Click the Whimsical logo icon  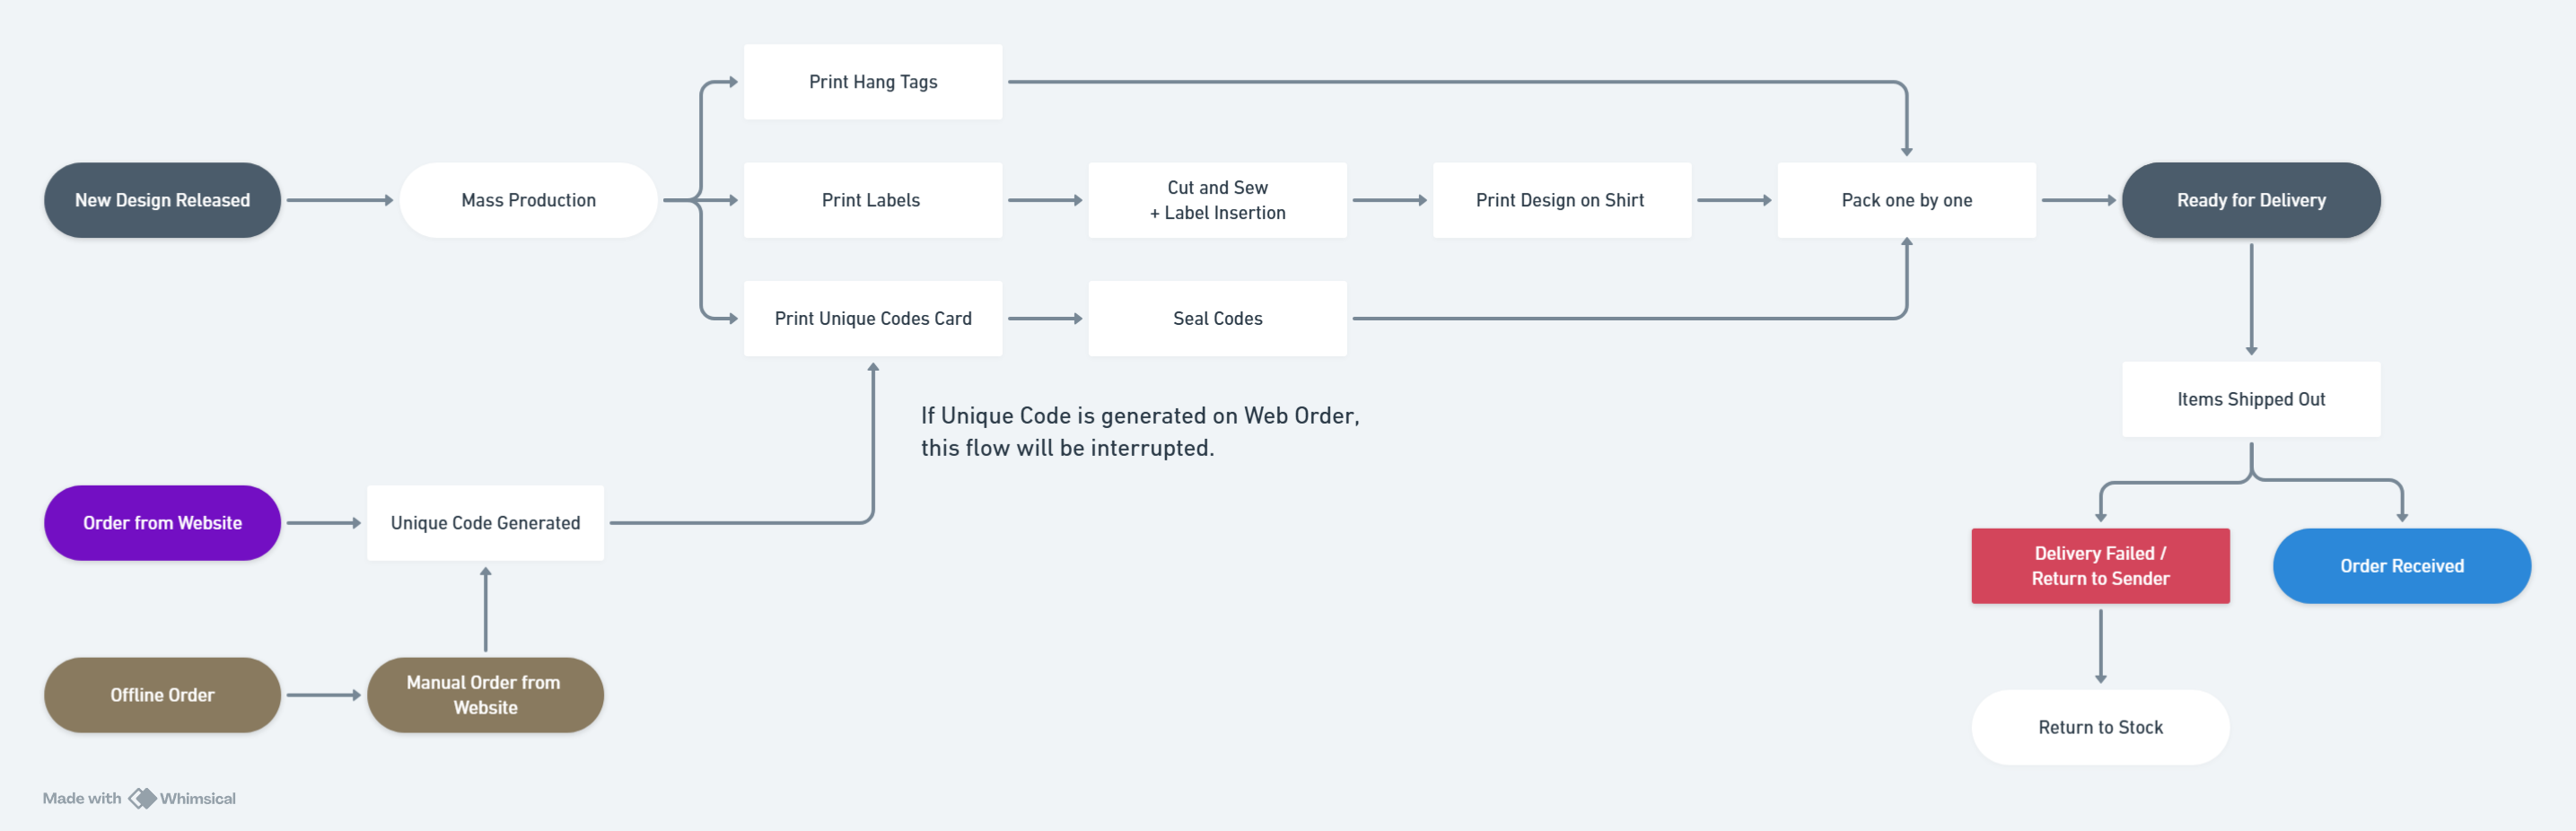click(x=143, y=798)
